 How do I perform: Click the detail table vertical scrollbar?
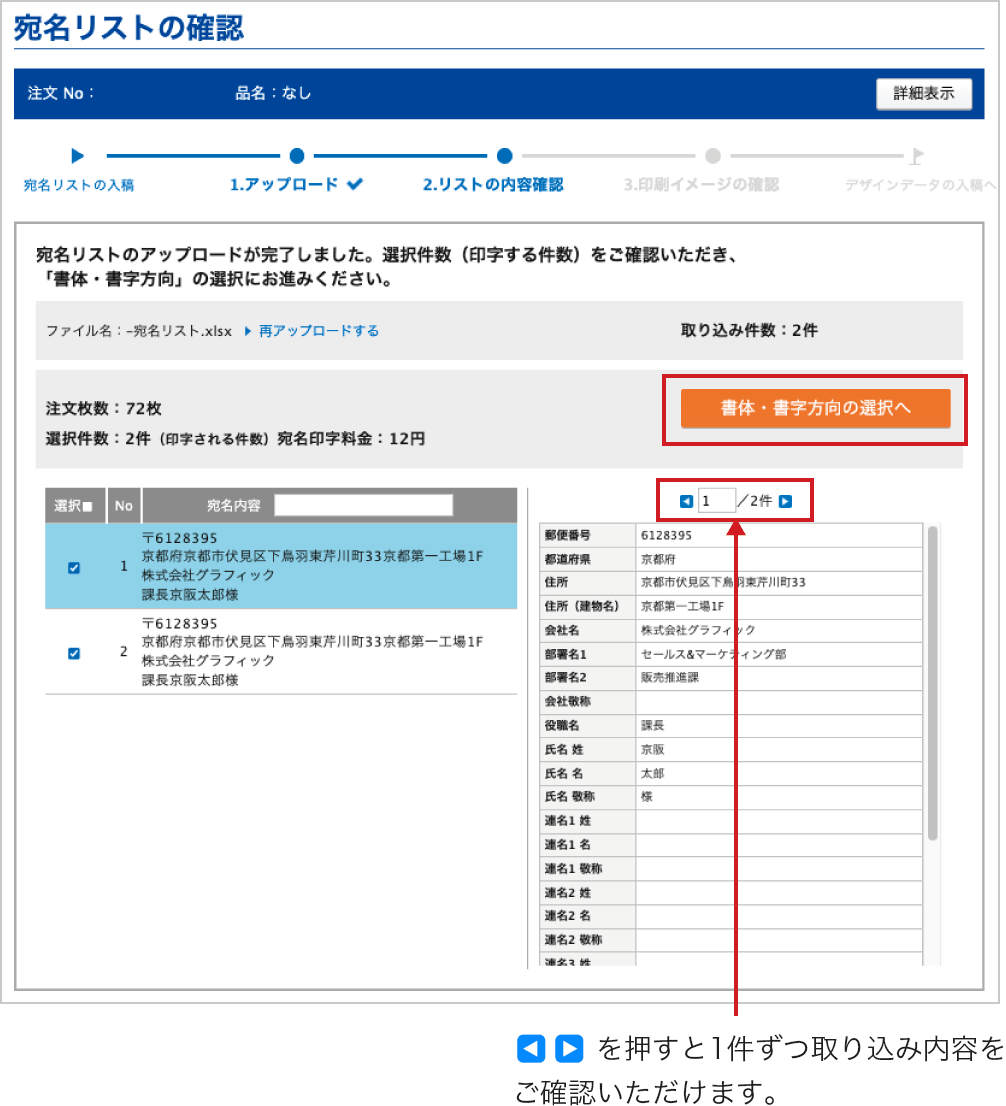[x=932, y=680]
